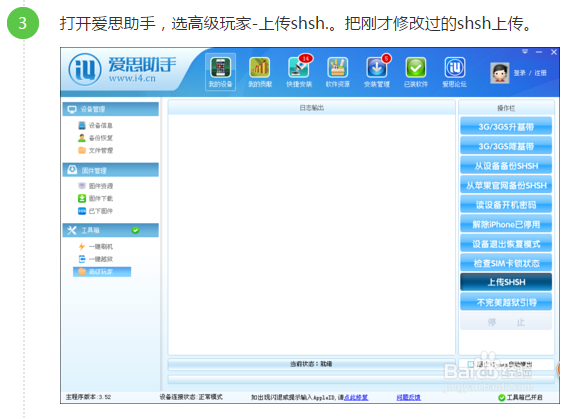This screenshot has width=576, height=419.
Task: Open 快捷安装 with badge 14
Action: (299, 72)
